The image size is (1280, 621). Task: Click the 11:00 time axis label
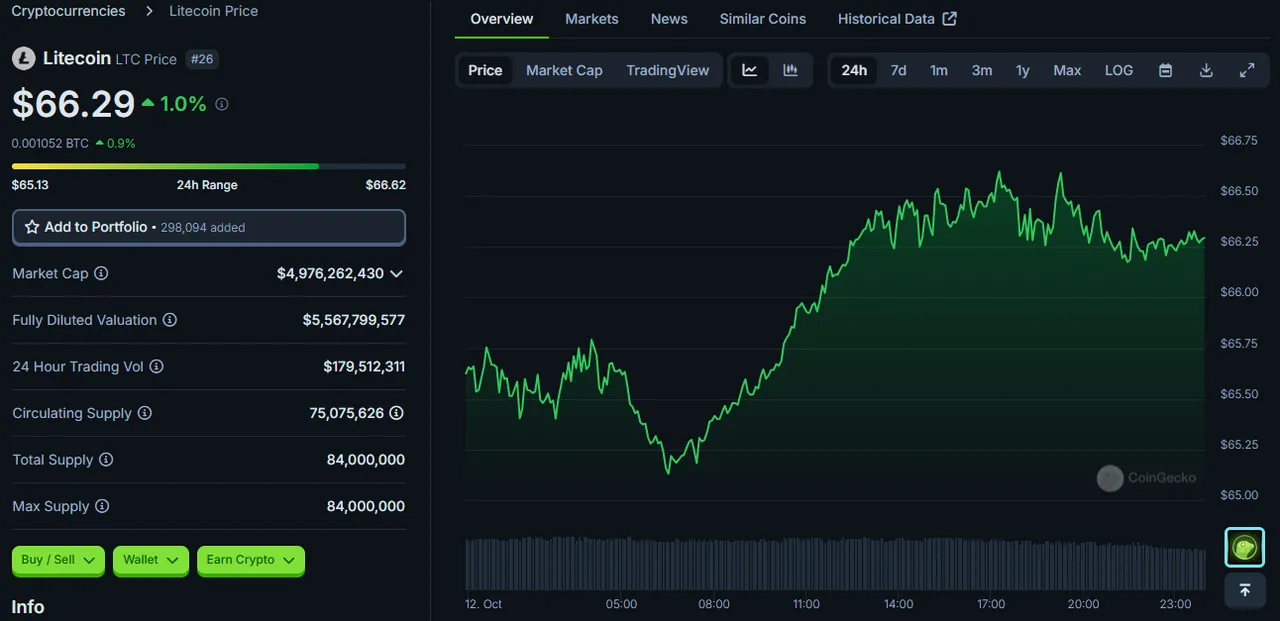tap(806, 604)
